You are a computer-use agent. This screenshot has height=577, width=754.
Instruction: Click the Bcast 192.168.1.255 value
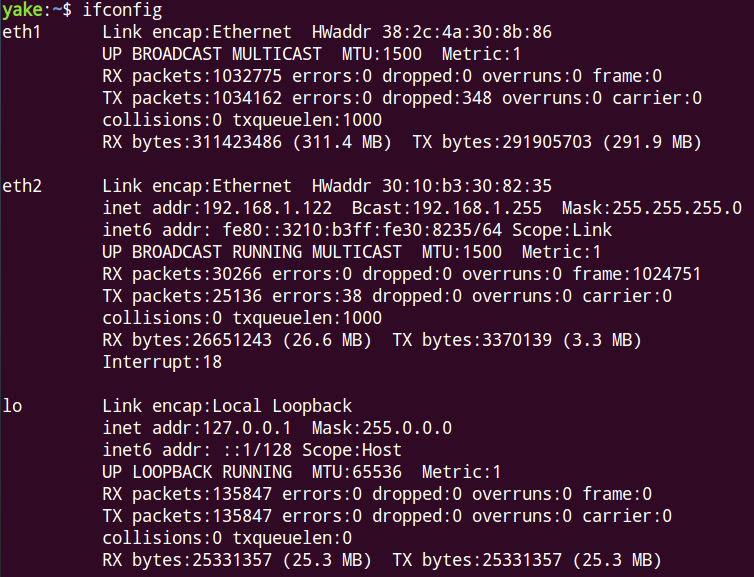[x=446, y=208]
